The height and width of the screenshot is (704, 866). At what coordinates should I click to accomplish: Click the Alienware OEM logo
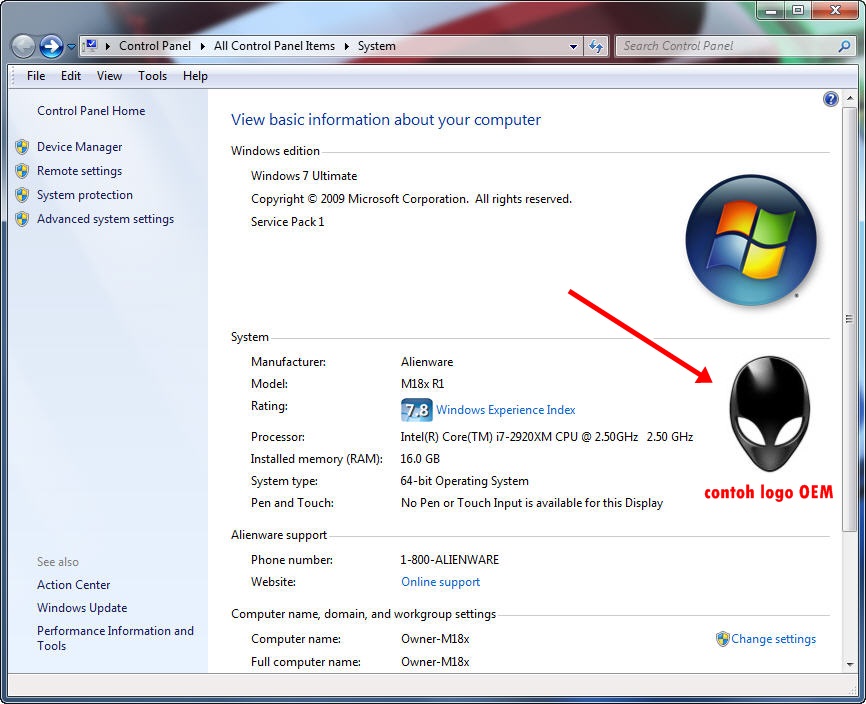click(x=768, y=412)
